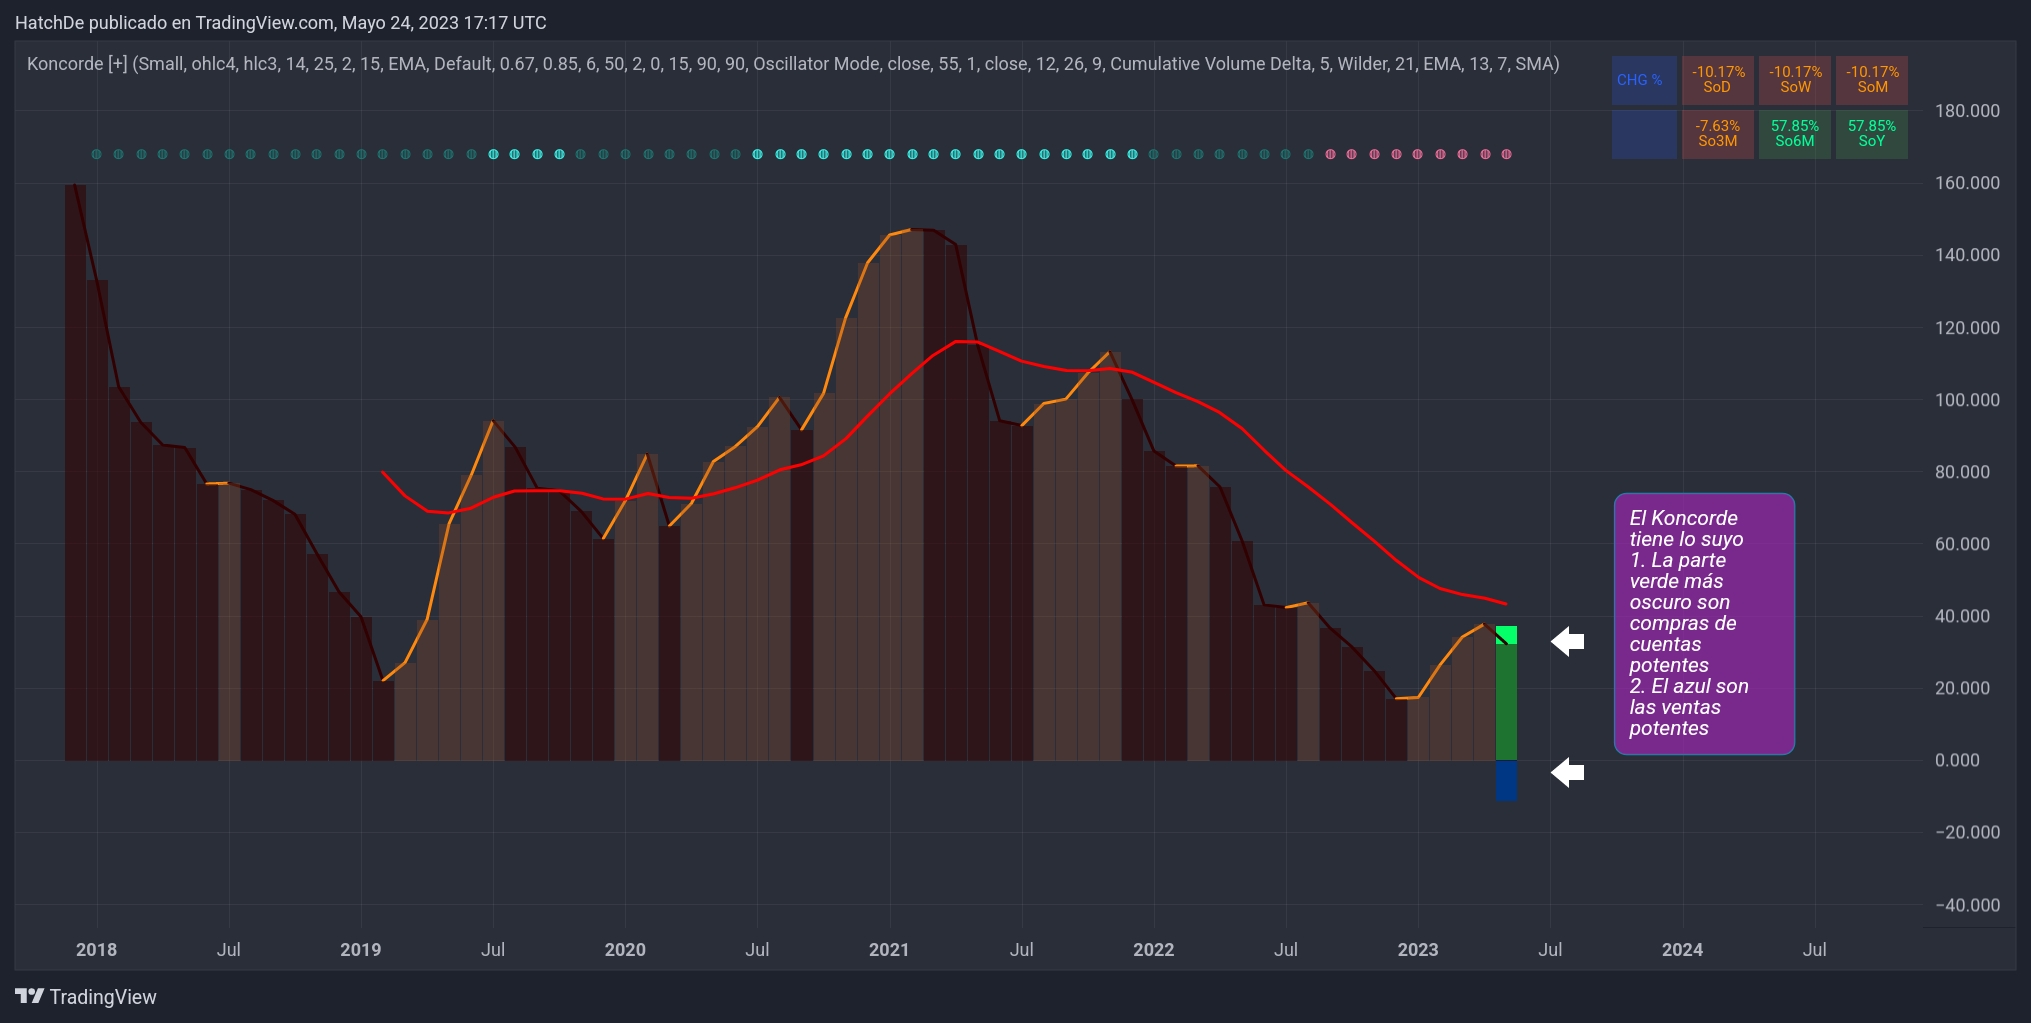Click the 40.000 price axis label
Screen dimensions: 2031x1023
tap(1962, 616)
